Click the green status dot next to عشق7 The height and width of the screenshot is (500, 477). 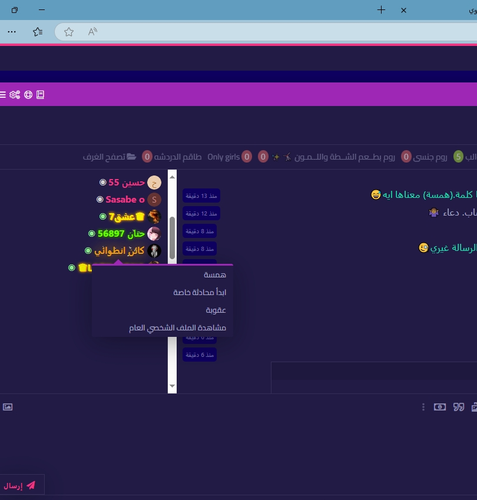coord(103,217)
